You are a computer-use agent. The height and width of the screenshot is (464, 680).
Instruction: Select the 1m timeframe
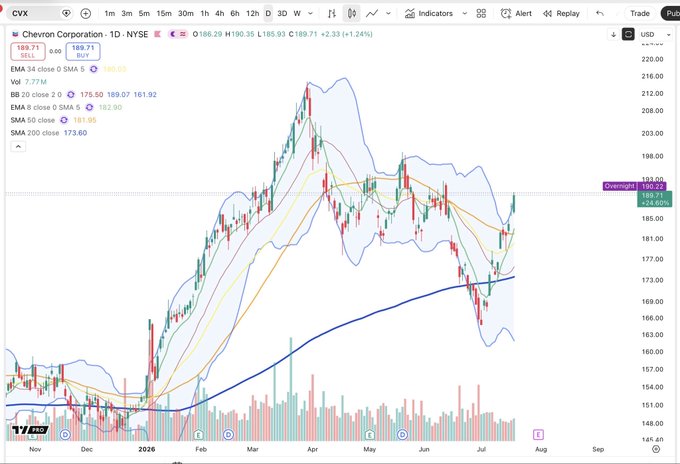[110, 13]
